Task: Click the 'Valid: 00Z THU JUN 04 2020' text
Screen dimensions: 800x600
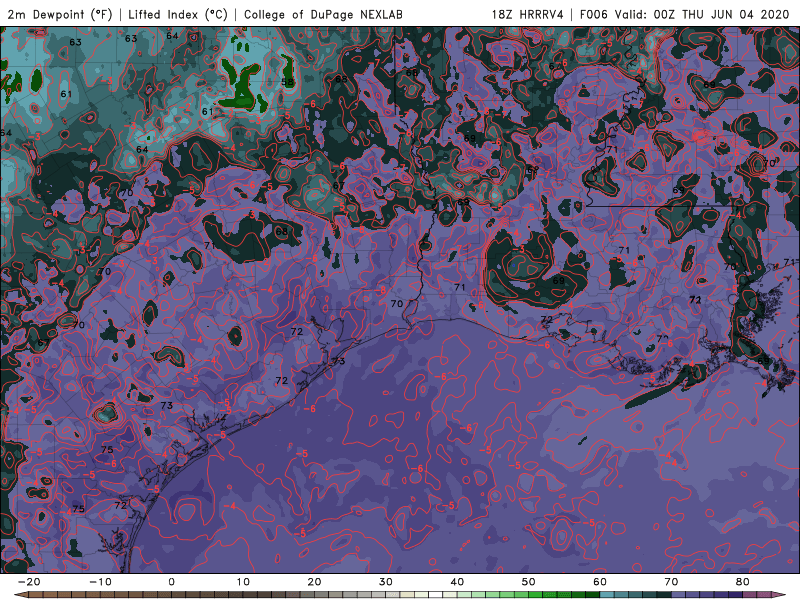Action: tap(702, 14)
